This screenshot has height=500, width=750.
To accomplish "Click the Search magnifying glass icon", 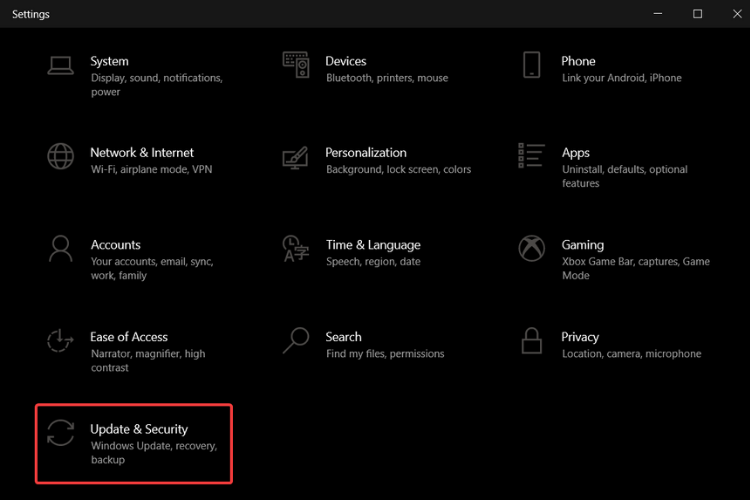I will coord(296,340).
